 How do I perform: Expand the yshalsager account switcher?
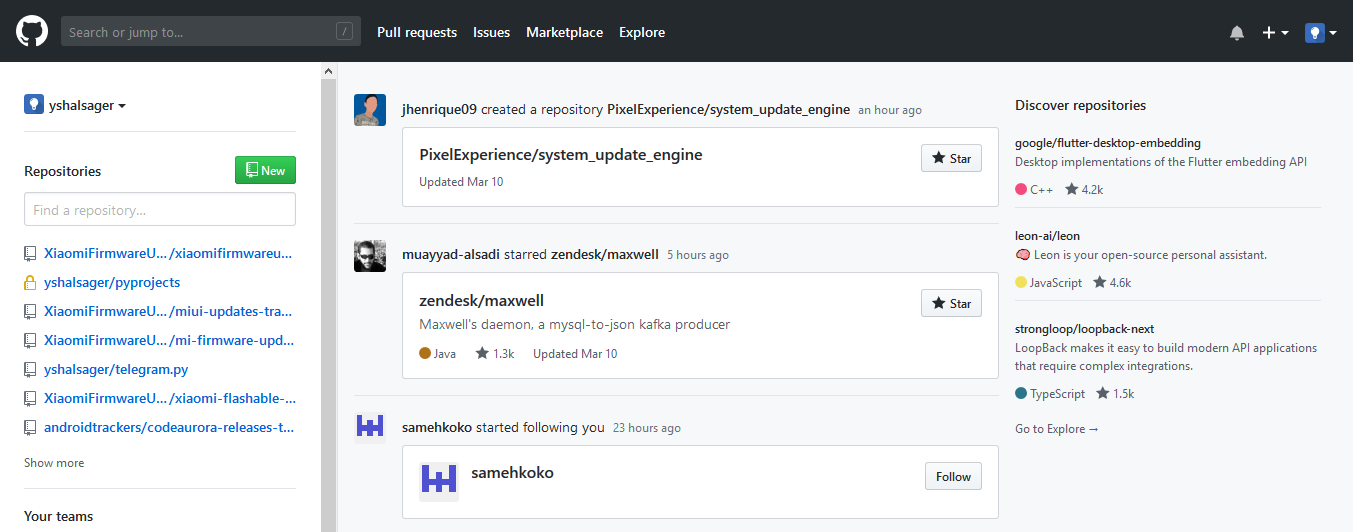click(x=75, y=105)
